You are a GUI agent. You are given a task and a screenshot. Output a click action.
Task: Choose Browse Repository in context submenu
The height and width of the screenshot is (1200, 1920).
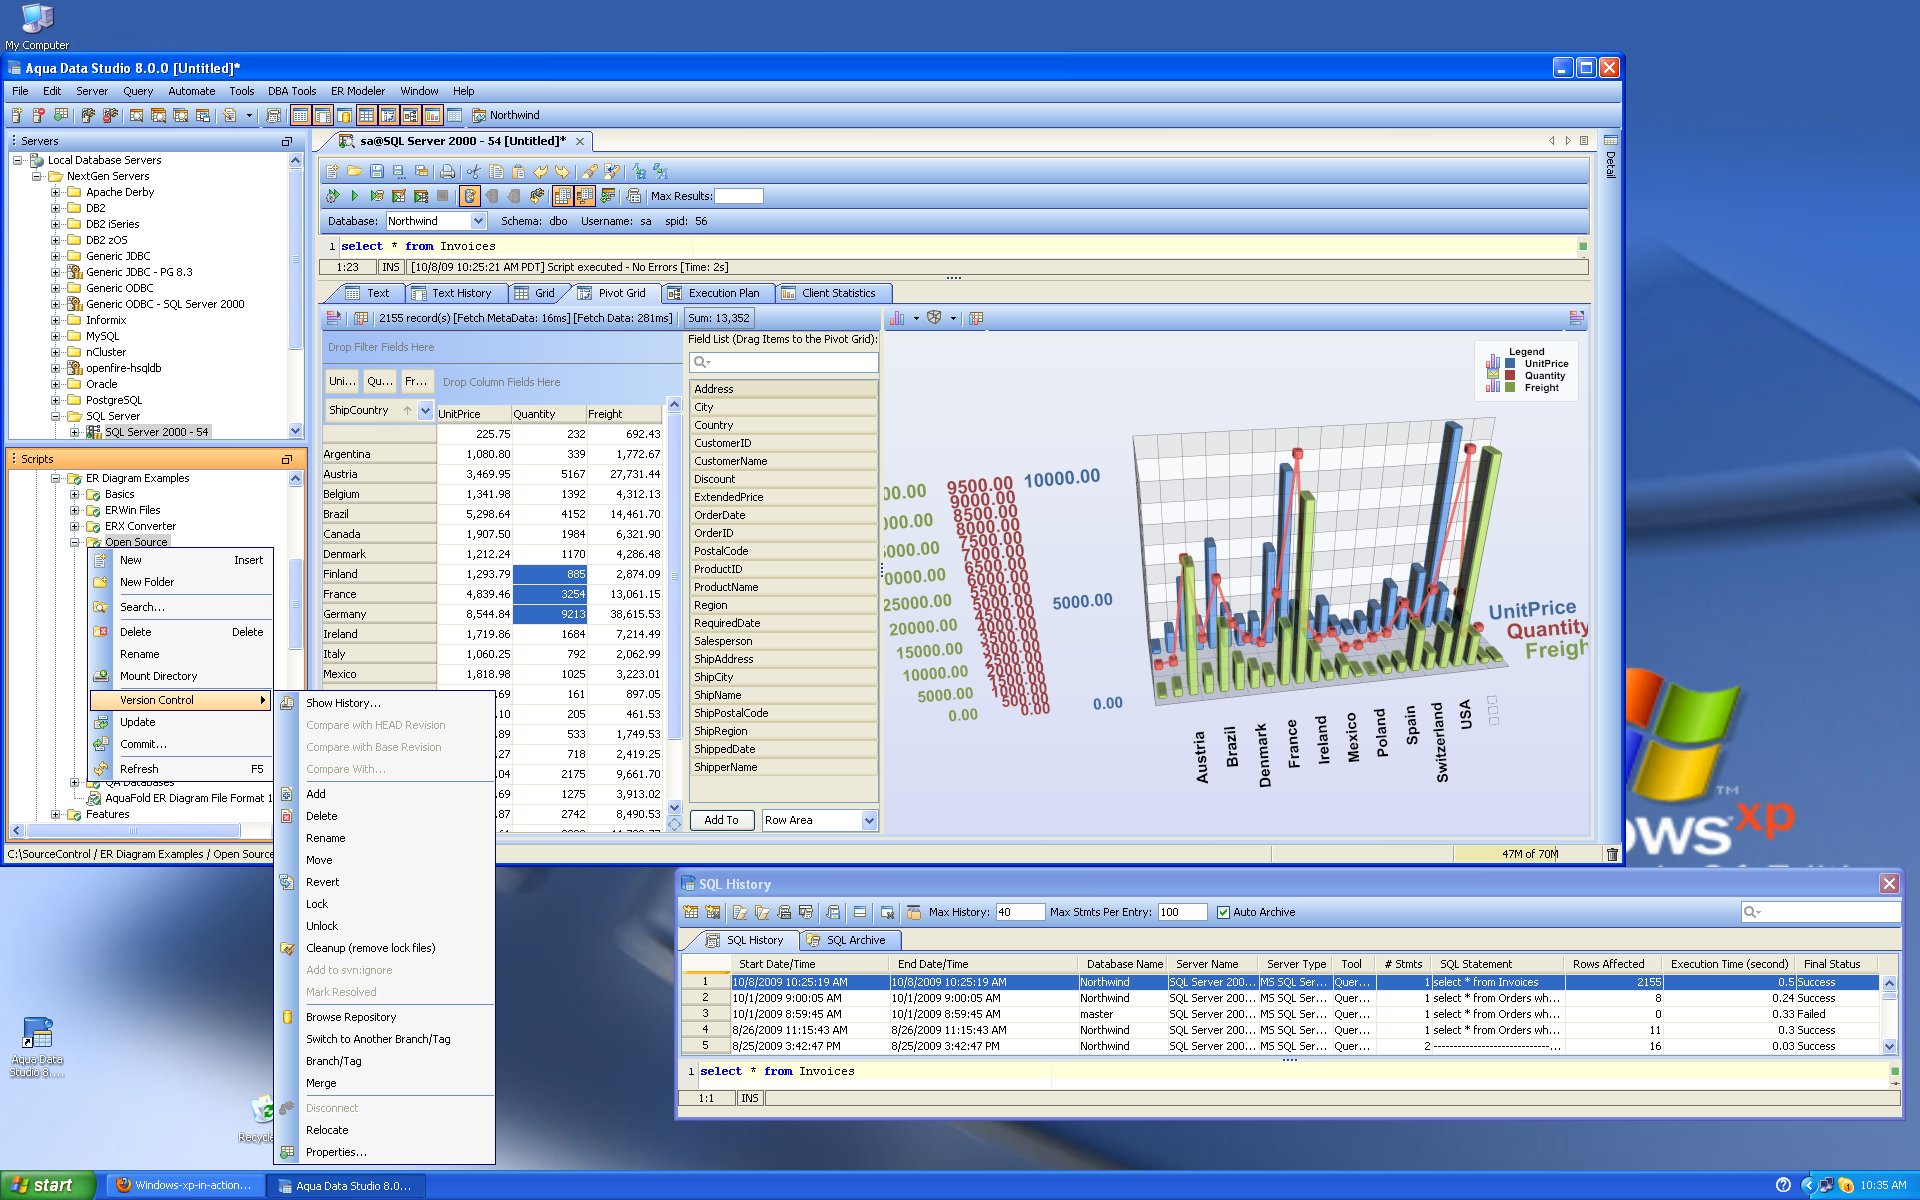pyautogui.click(x=384, y=1017)
